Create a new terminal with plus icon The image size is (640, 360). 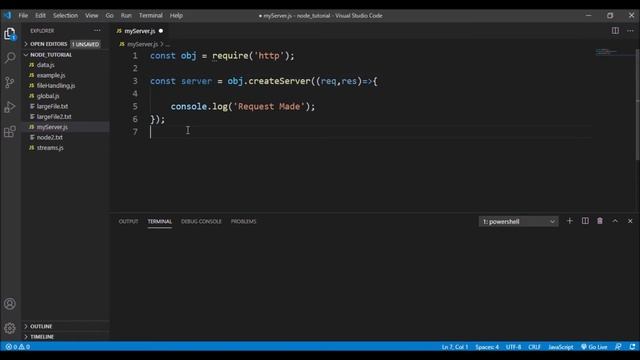point(570,221)
